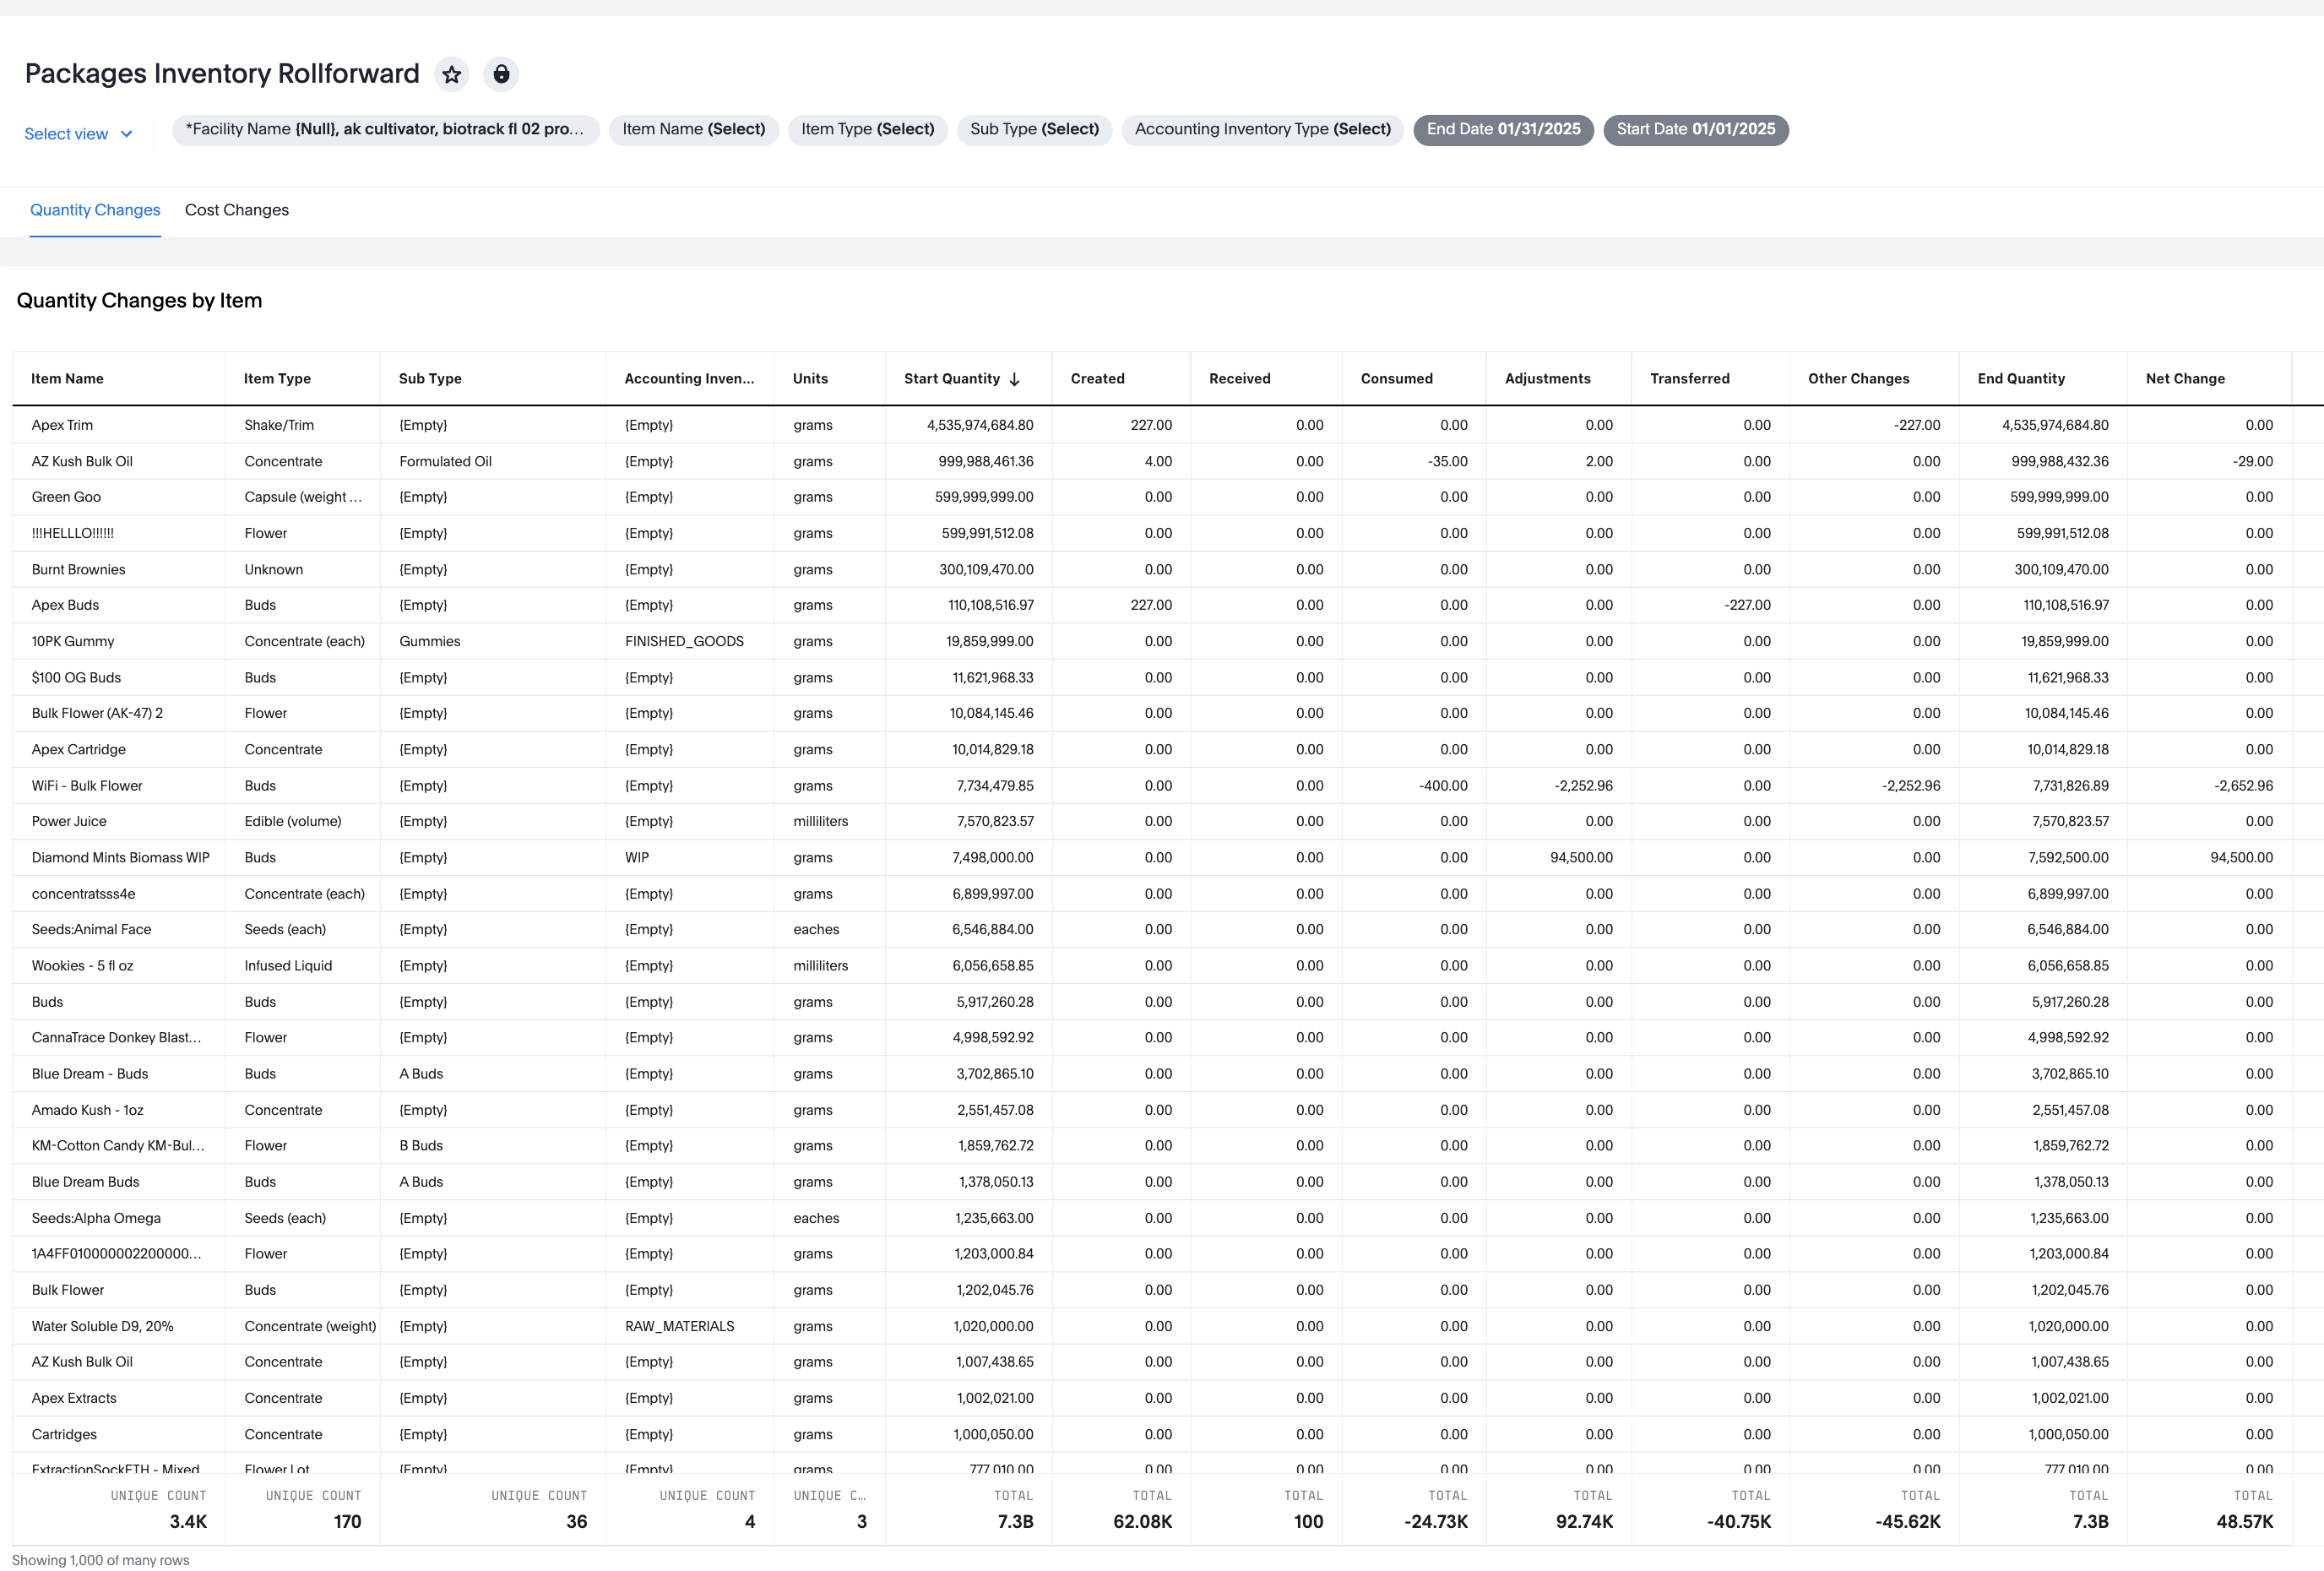The image size is (2324, 1571).
Task: Click the sort arrow on Start Quantity
Action: (1014, 379)
